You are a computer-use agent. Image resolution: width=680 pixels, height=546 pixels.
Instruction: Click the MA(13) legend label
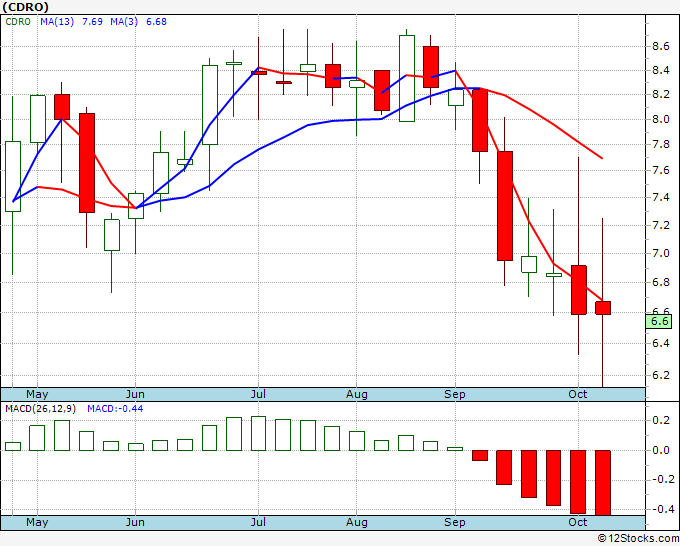tap(57, 22)
